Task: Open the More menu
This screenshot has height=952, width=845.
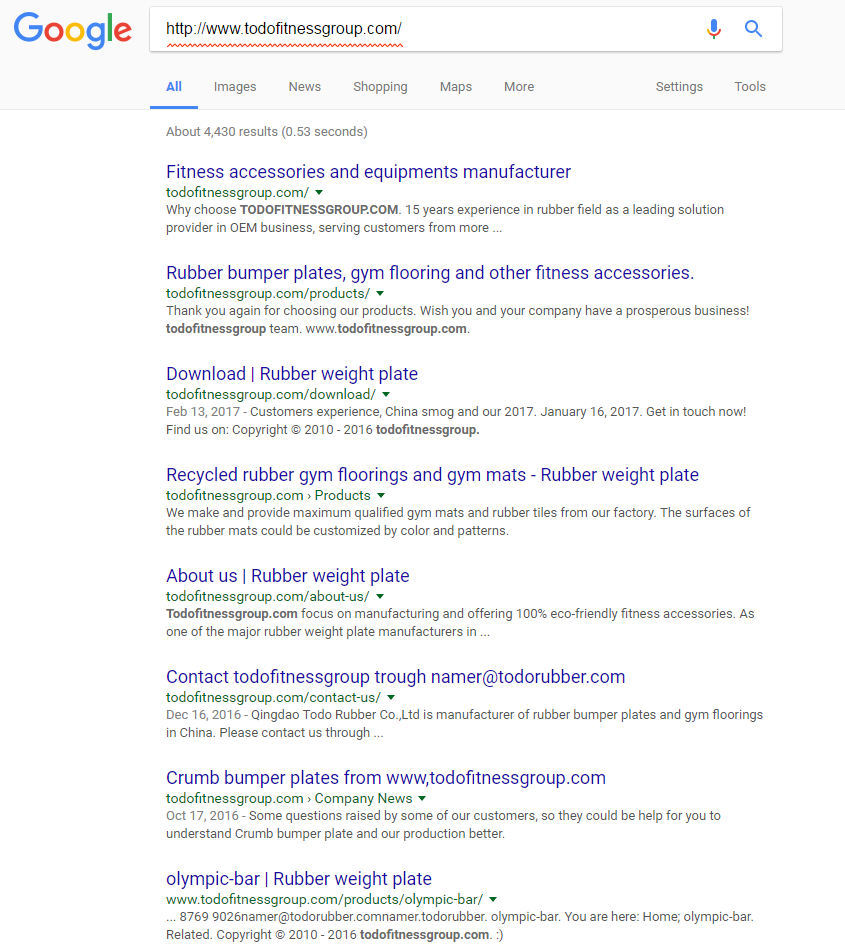Action: tap(519, 87)
